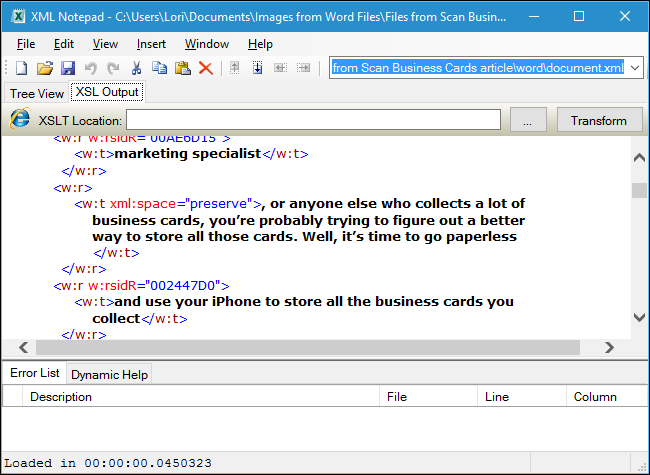Click into the XSLT Location text field

[313, 120]
